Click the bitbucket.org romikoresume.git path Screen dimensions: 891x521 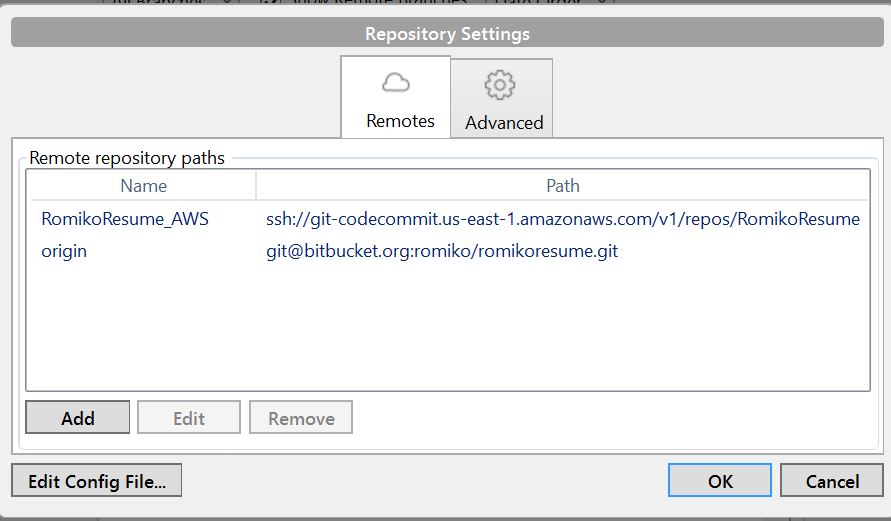441,251
